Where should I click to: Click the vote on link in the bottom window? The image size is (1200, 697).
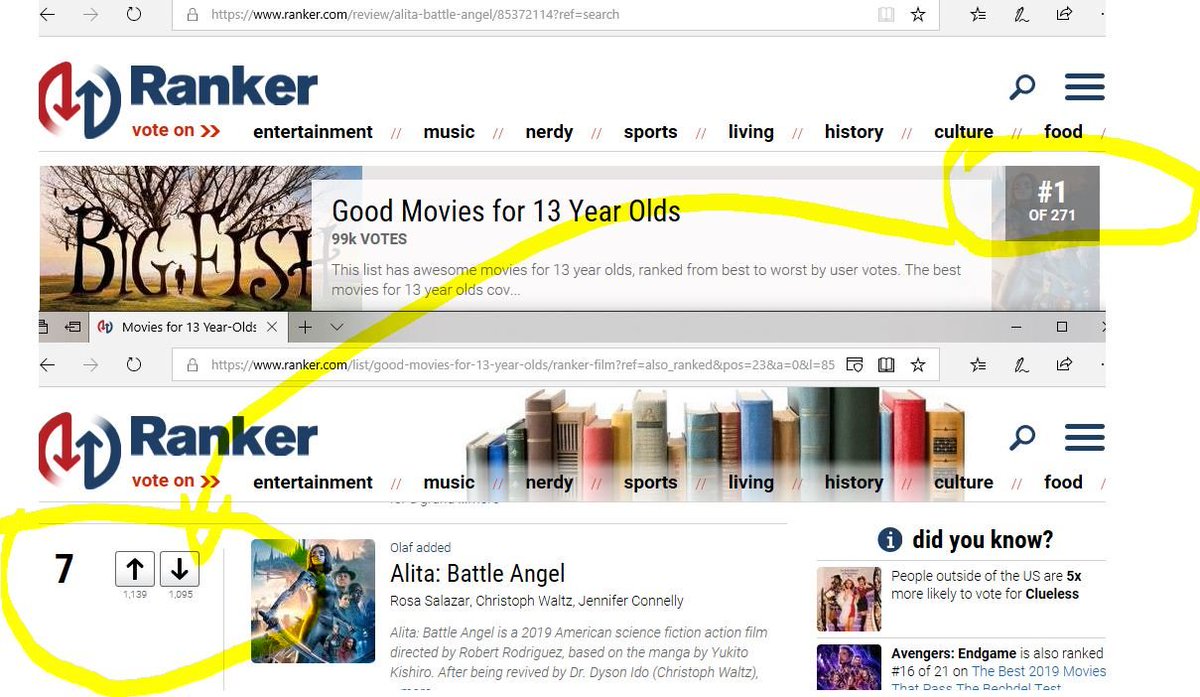[176, 481]
